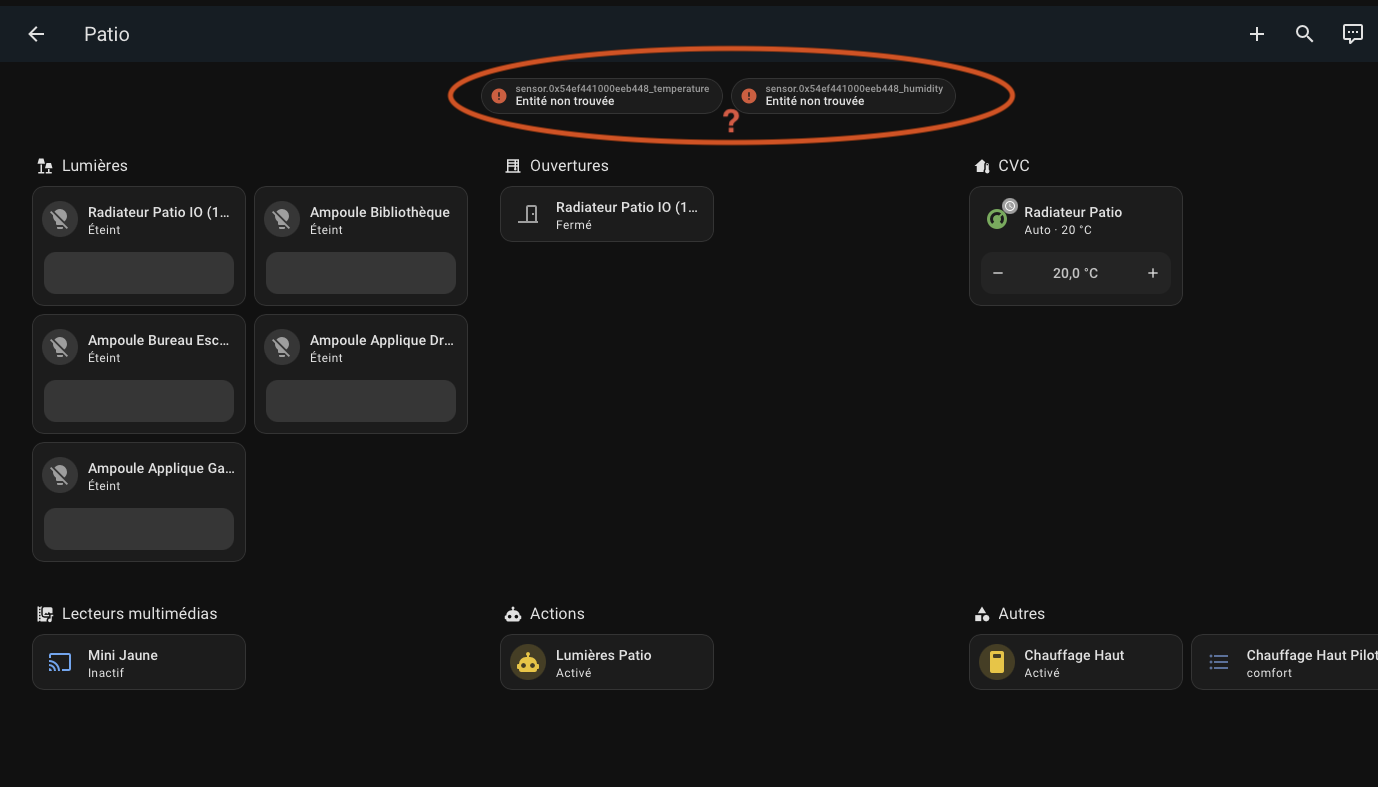Toggle Ampoule Bureau Escalier light icon
This screenshot has height=787, width=1378.
click(x=60, y=348)
